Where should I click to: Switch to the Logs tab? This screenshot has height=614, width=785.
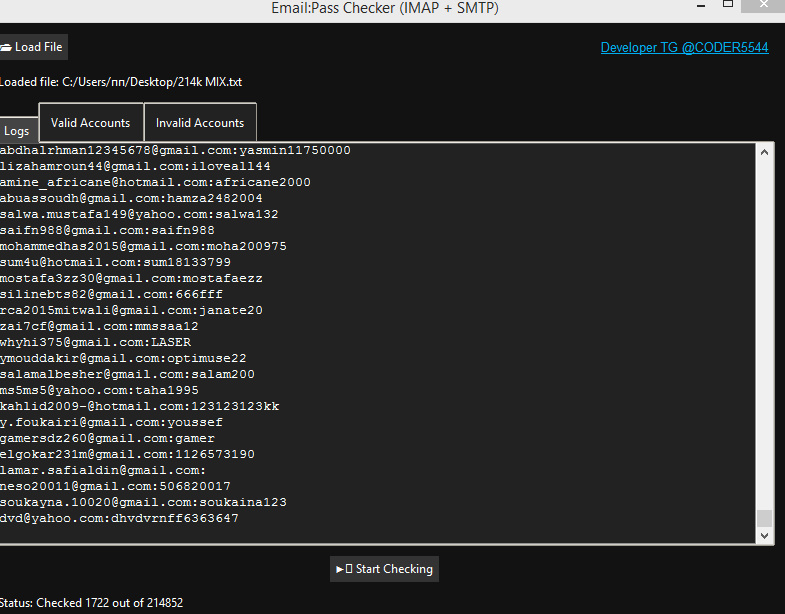coord(16,131)
